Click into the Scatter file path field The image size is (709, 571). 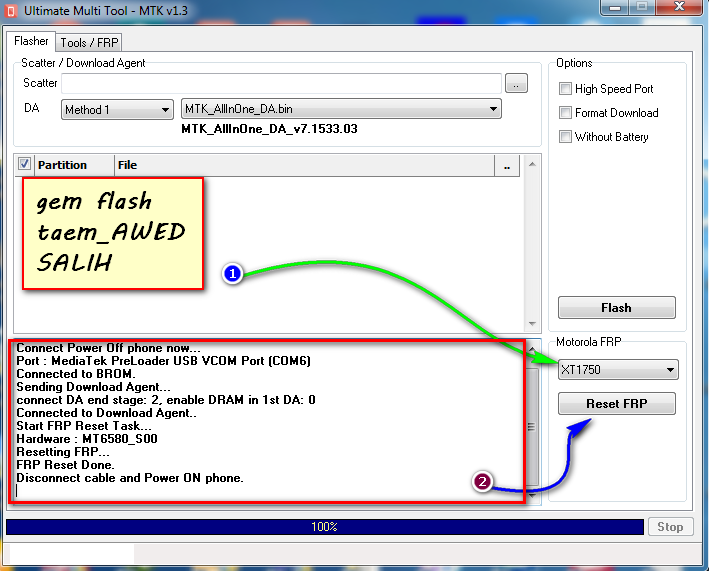coord(281,83)
